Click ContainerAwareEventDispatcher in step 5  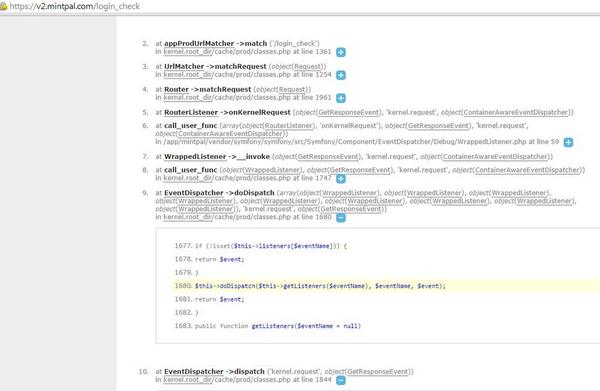pos(515,112)
